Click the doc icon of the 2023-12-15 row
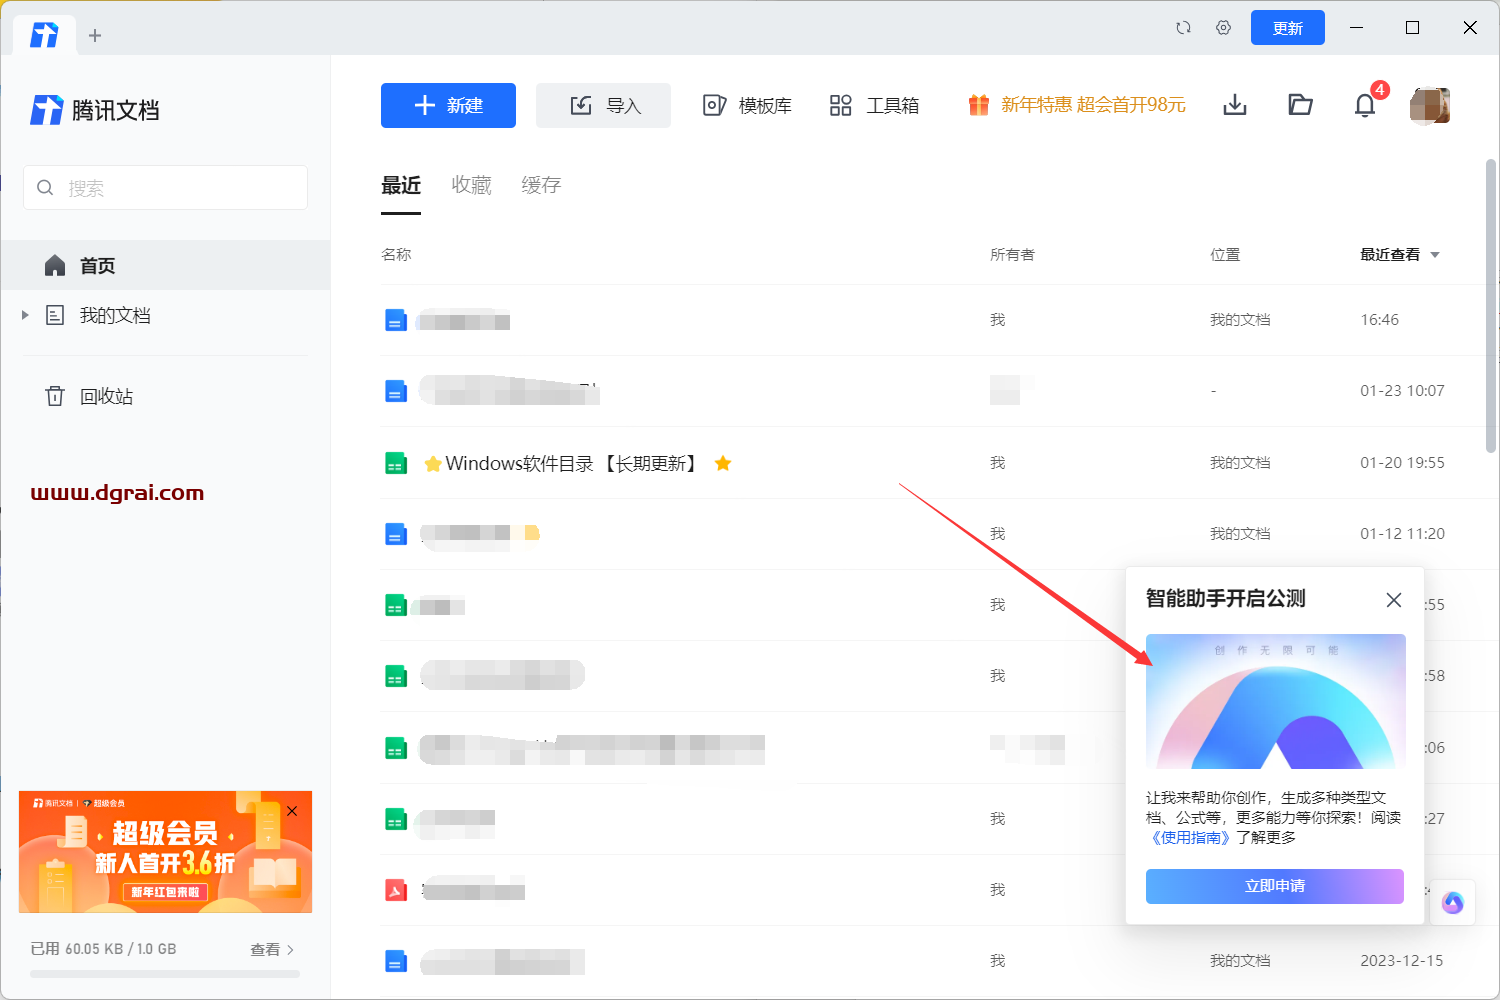Viewport: 1500px width, 1000px height. point(396,961)
